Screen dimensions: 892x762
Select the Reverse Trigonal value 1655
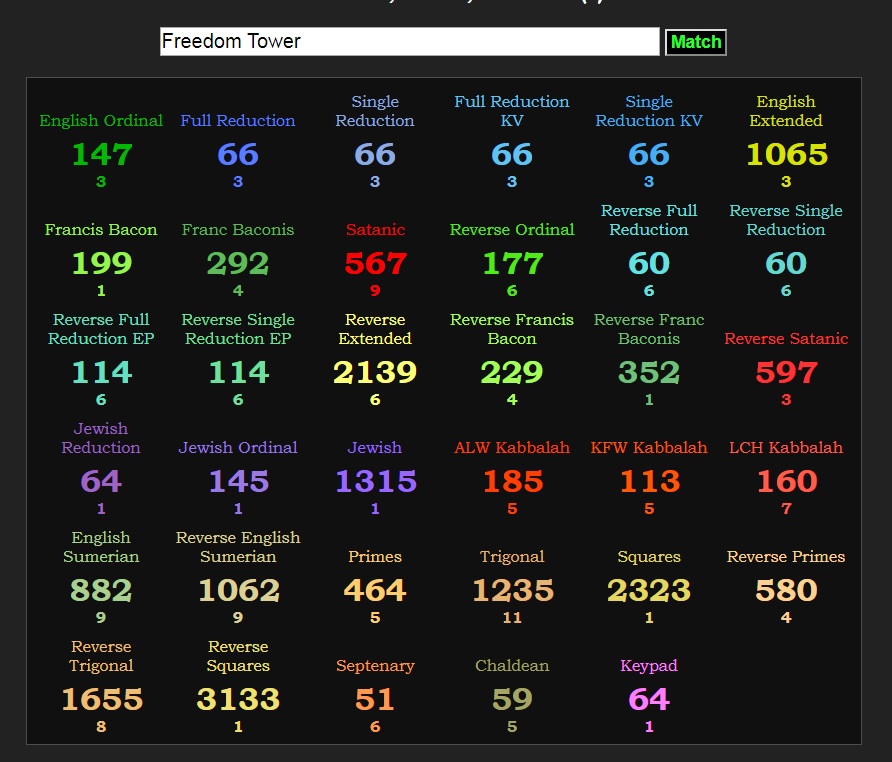click(102, 699)
